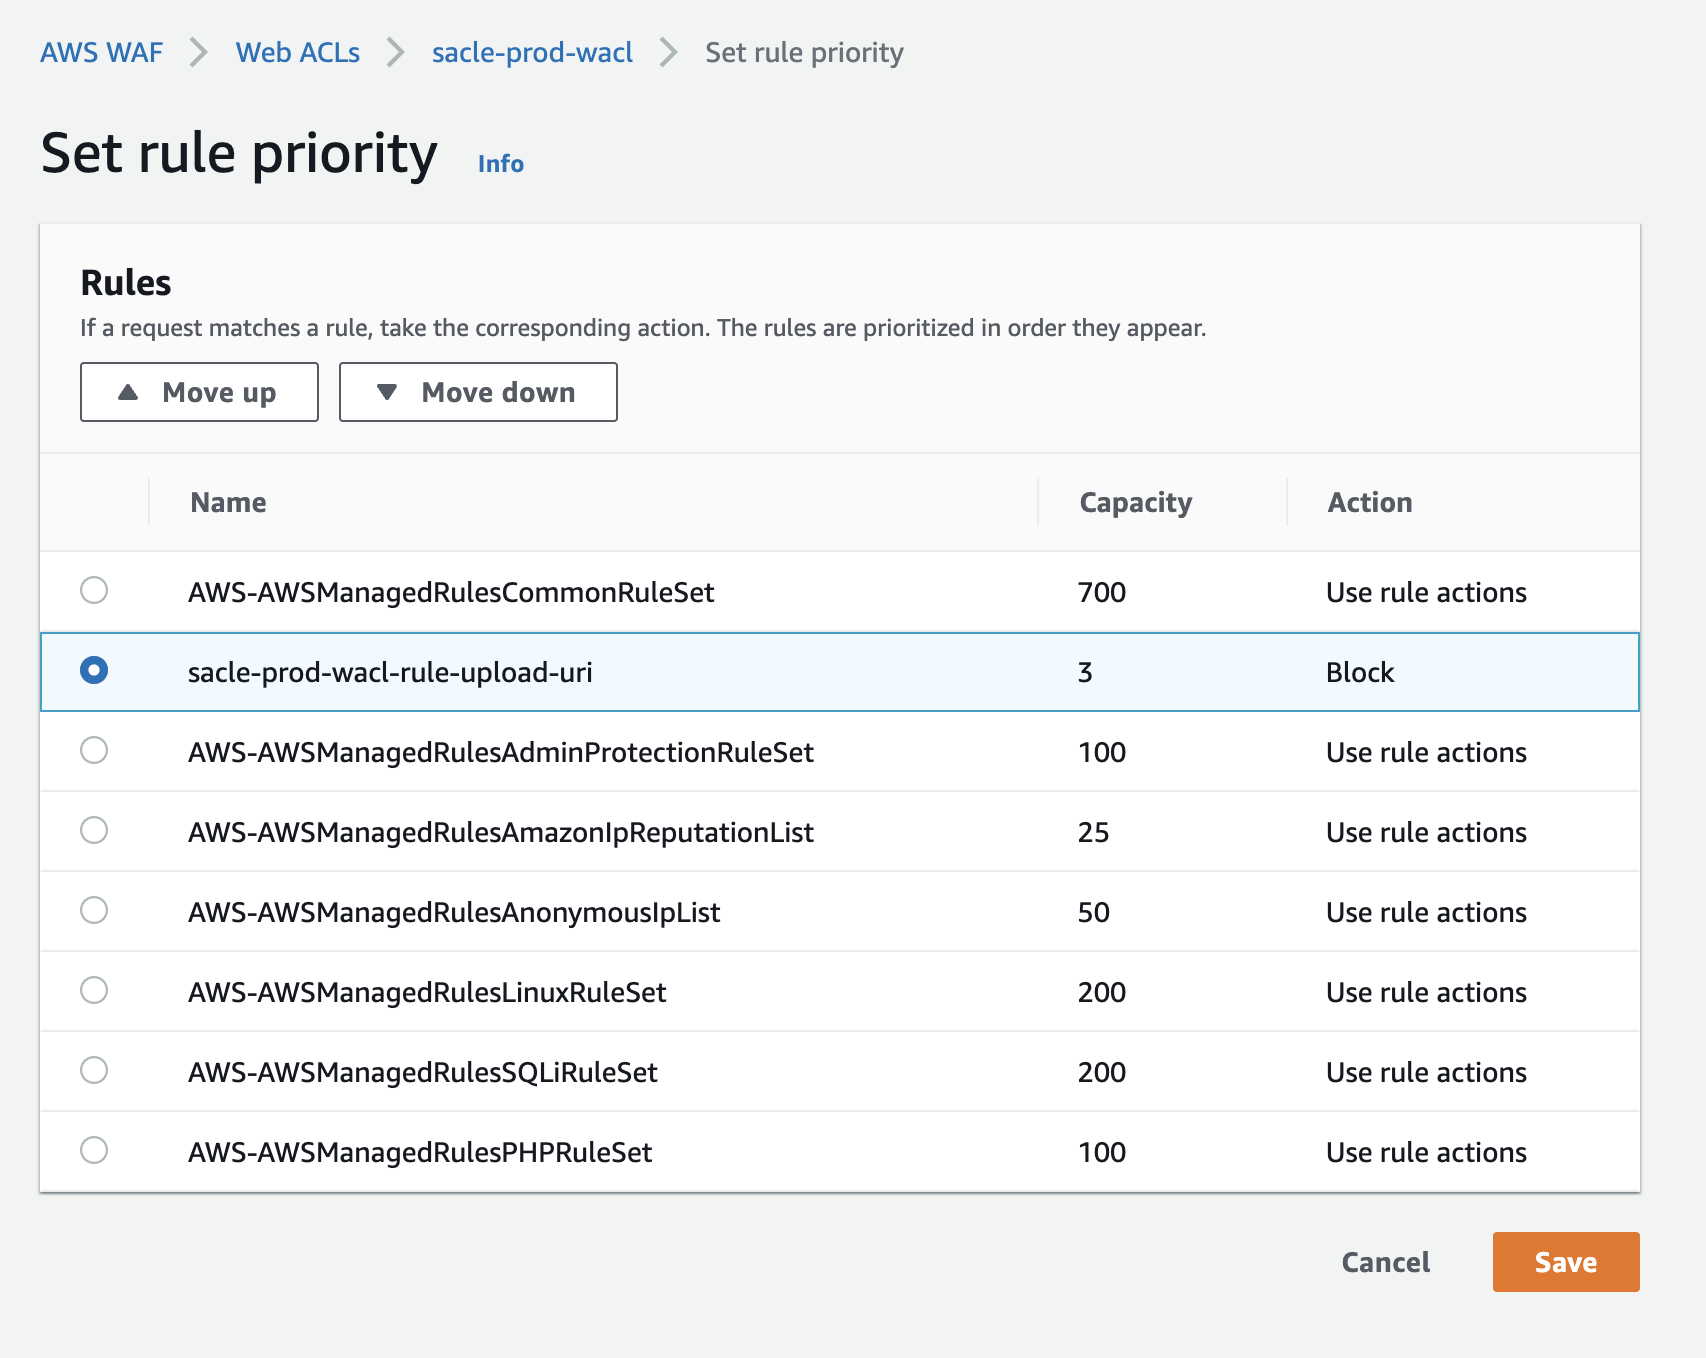This screenshot has width=1706, height=1358.
Task: Pick the AnonymousIpList rule radio button
Action: 94,910
